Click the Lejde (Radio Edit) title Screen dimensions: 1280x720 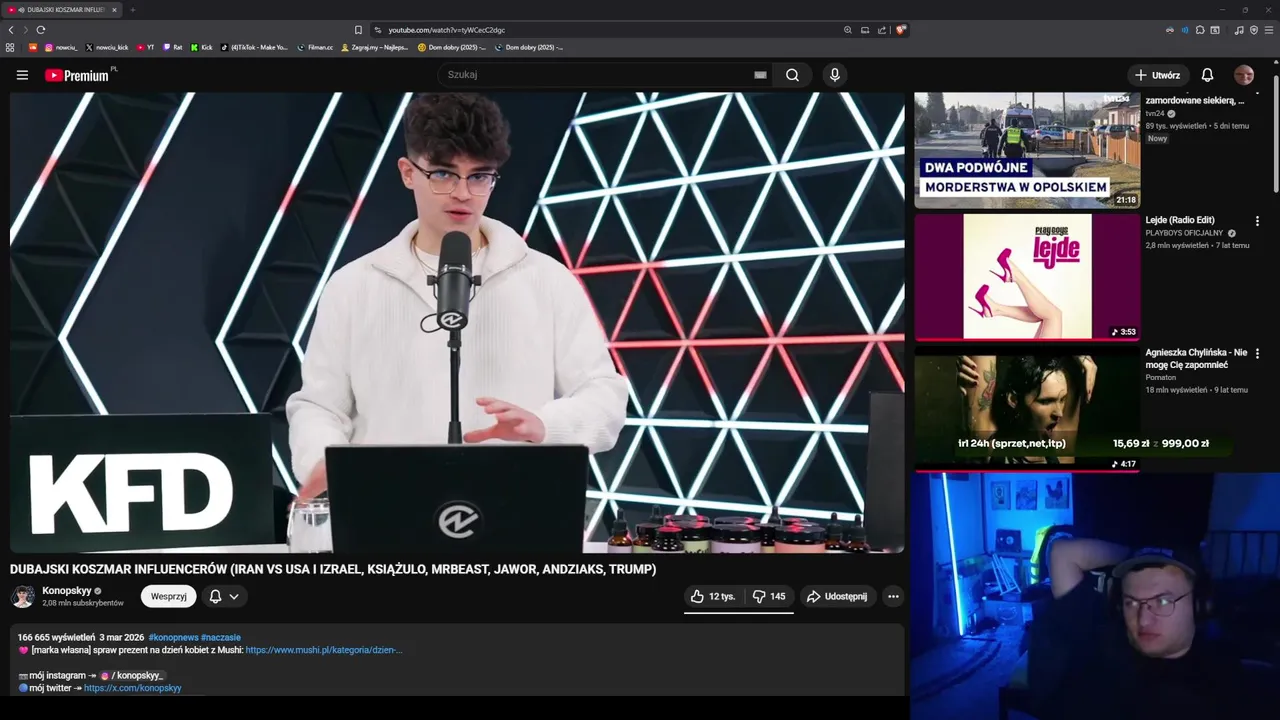(x=1180, y=220)
